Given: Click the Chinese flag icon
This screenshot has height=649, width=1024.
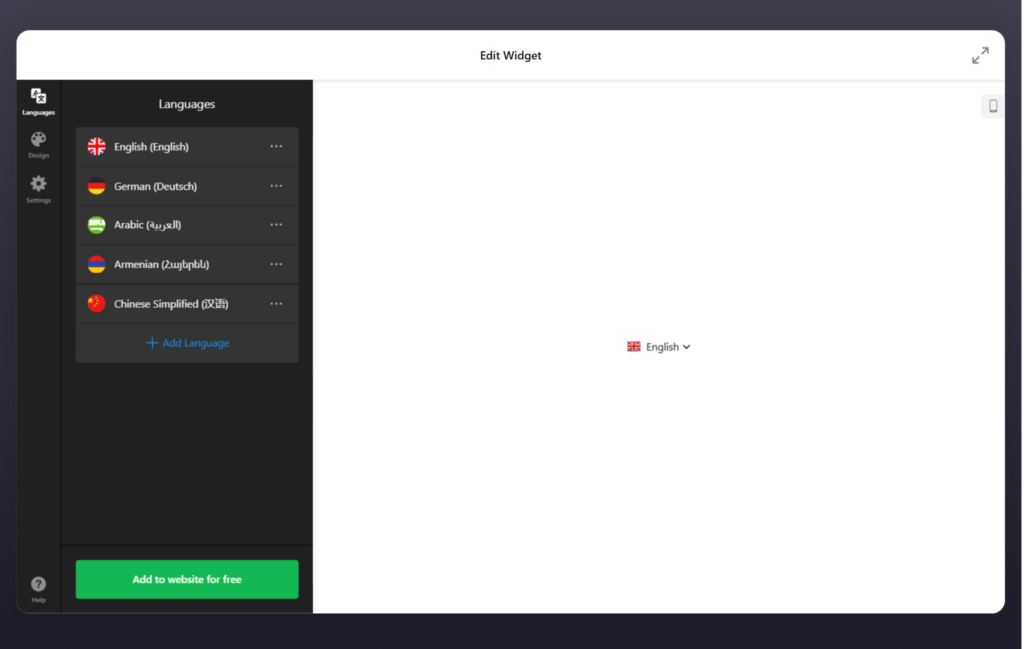Looking at the screenshot, I should click(96, 303).
